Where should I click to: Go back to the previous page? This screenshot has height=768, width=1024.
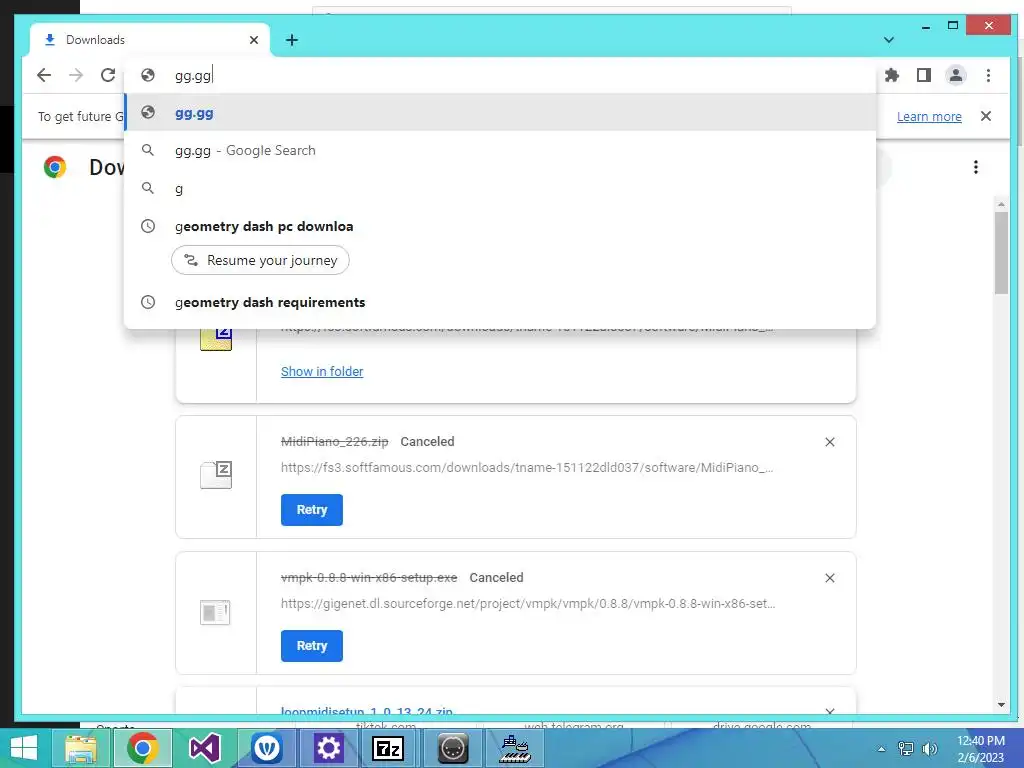pyautogui.click(x=44, y=75)
